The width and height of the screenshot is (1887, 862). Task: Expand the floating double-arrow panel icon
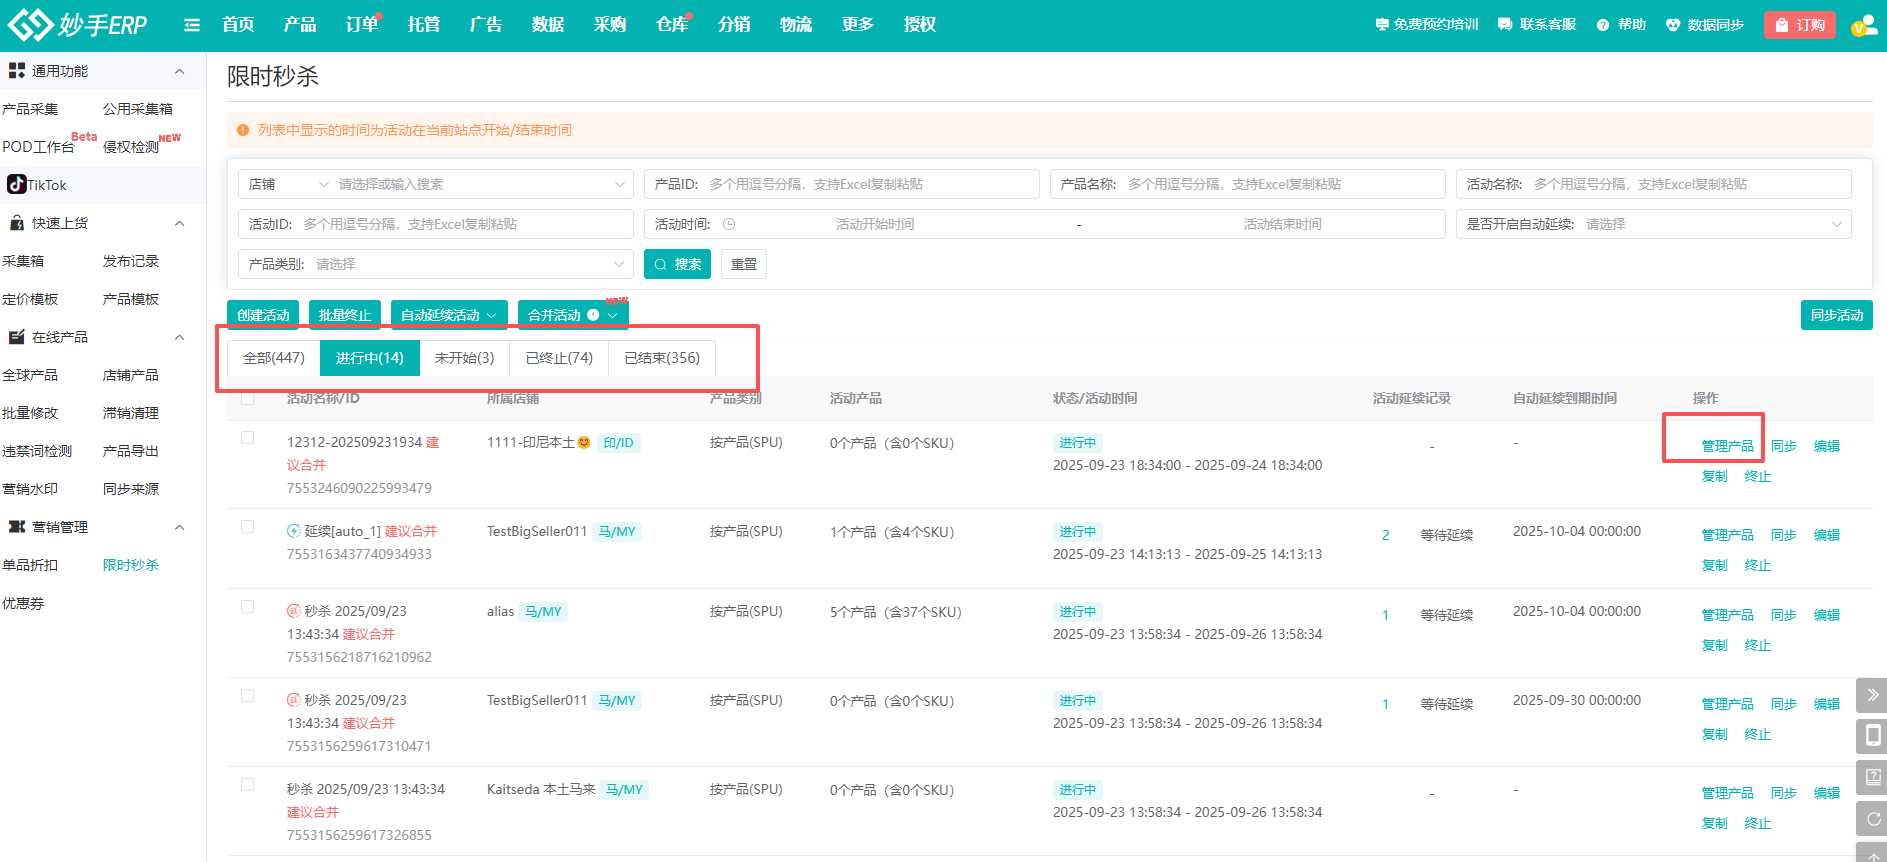1872,695
